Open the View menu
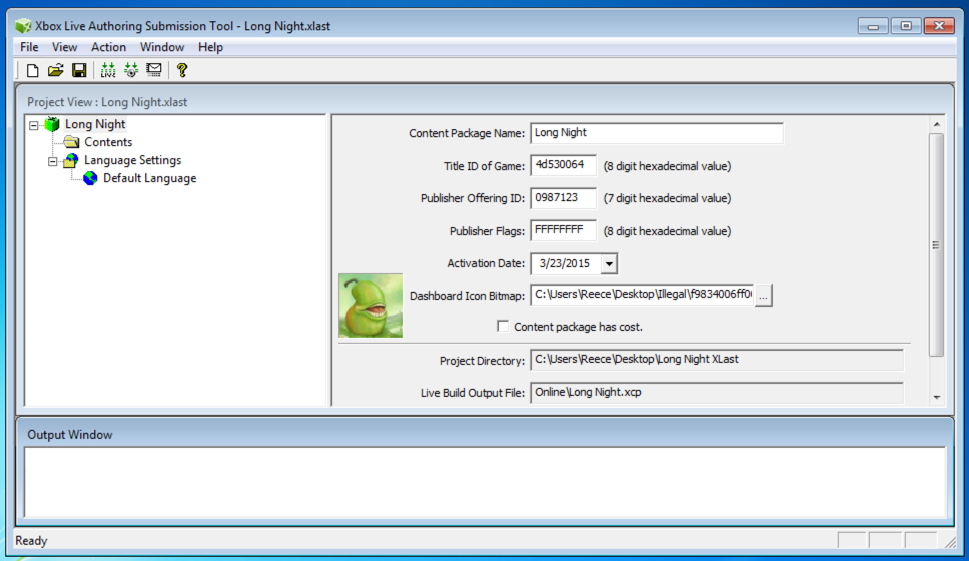 [x=64, y=47]
